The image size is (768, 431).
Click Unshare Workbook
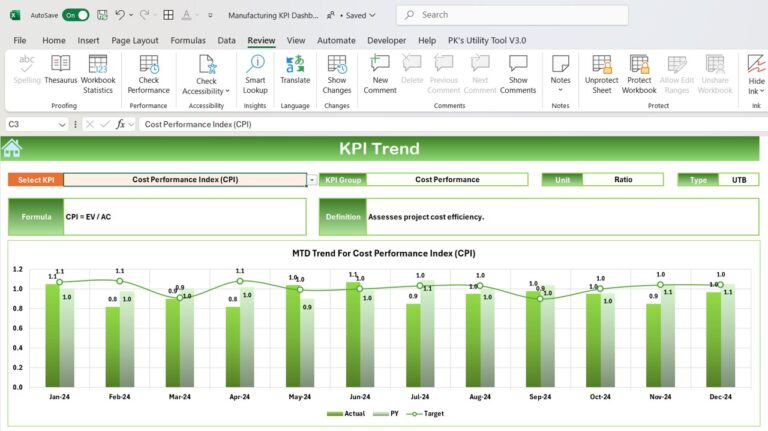tap(715, 74)
